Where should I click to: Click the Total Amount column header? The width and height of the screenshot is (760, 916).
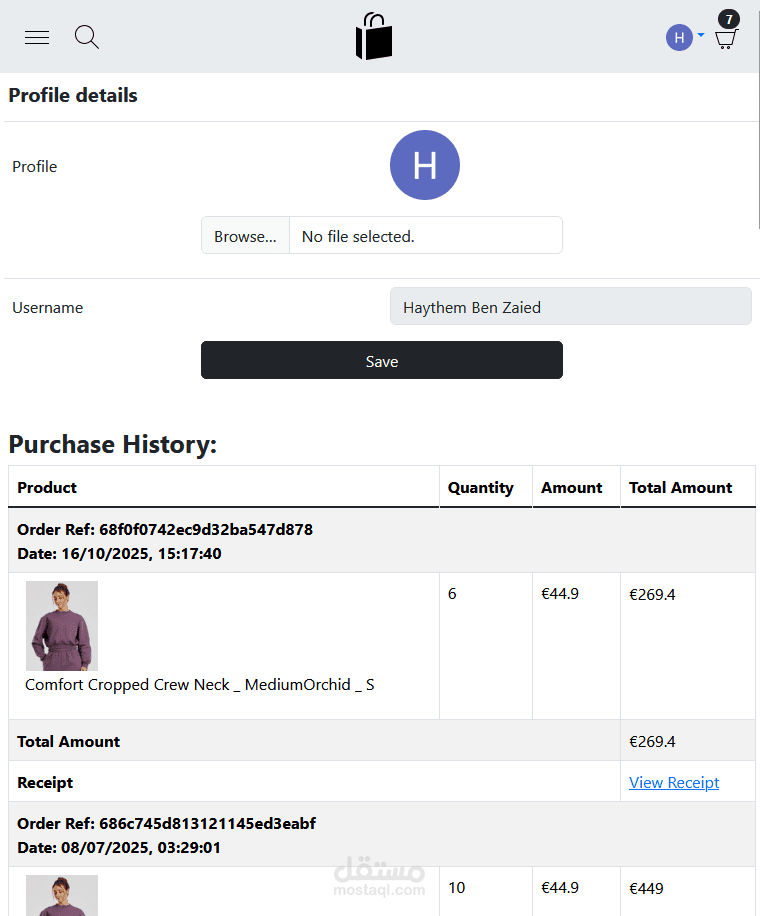click(680, 487)
